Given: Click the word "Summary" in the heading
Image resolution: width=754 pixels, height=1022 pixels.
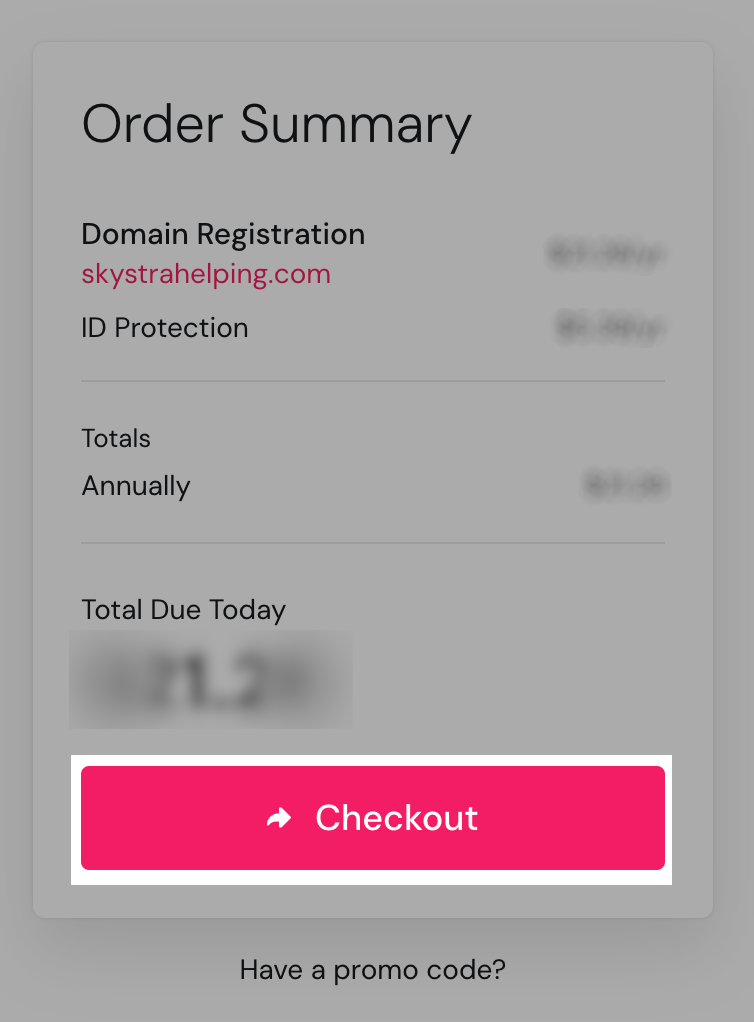Looking at the screenshot, I should [355, 125].
